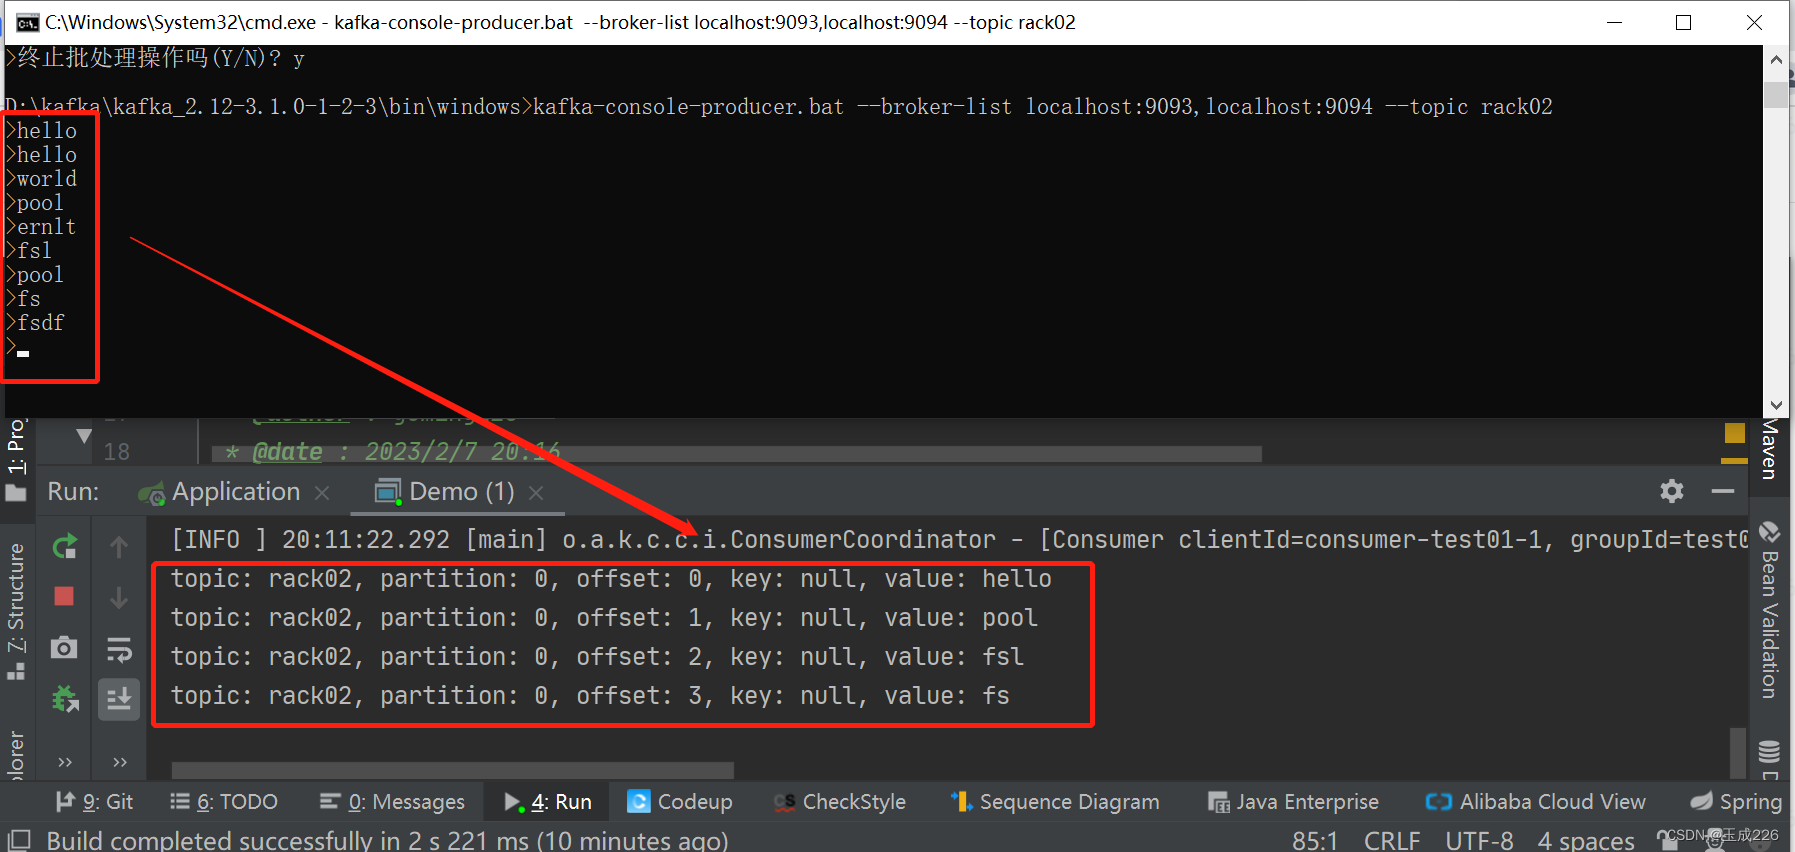Toggle scroll to end of console
The height and width of the screenshot is (852, 1795).
point(119,698)
